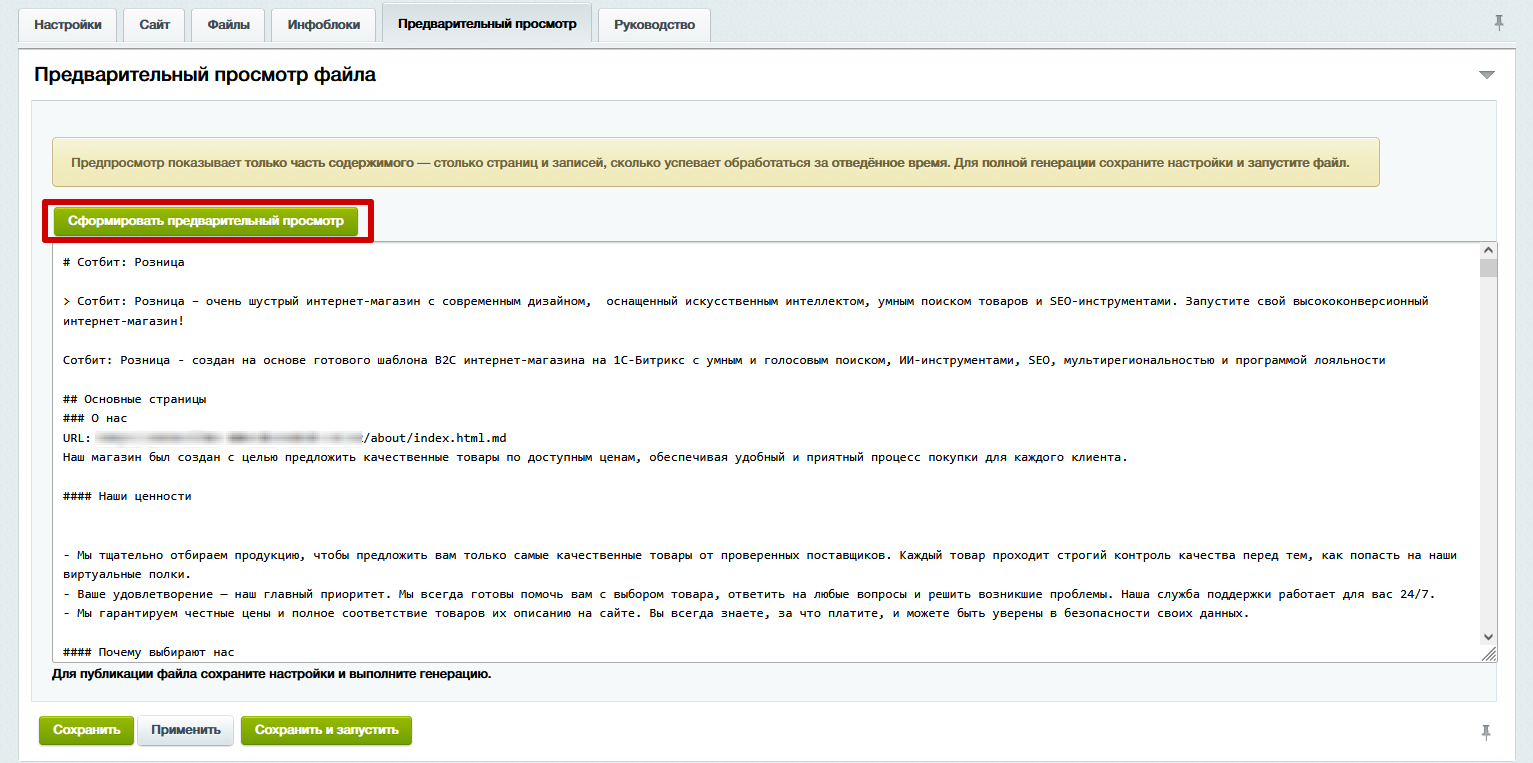This screenshot has height=763, width=1533.
Task: Click the pin icon next to bottom buttons
Action: [x=1487, y=732]
